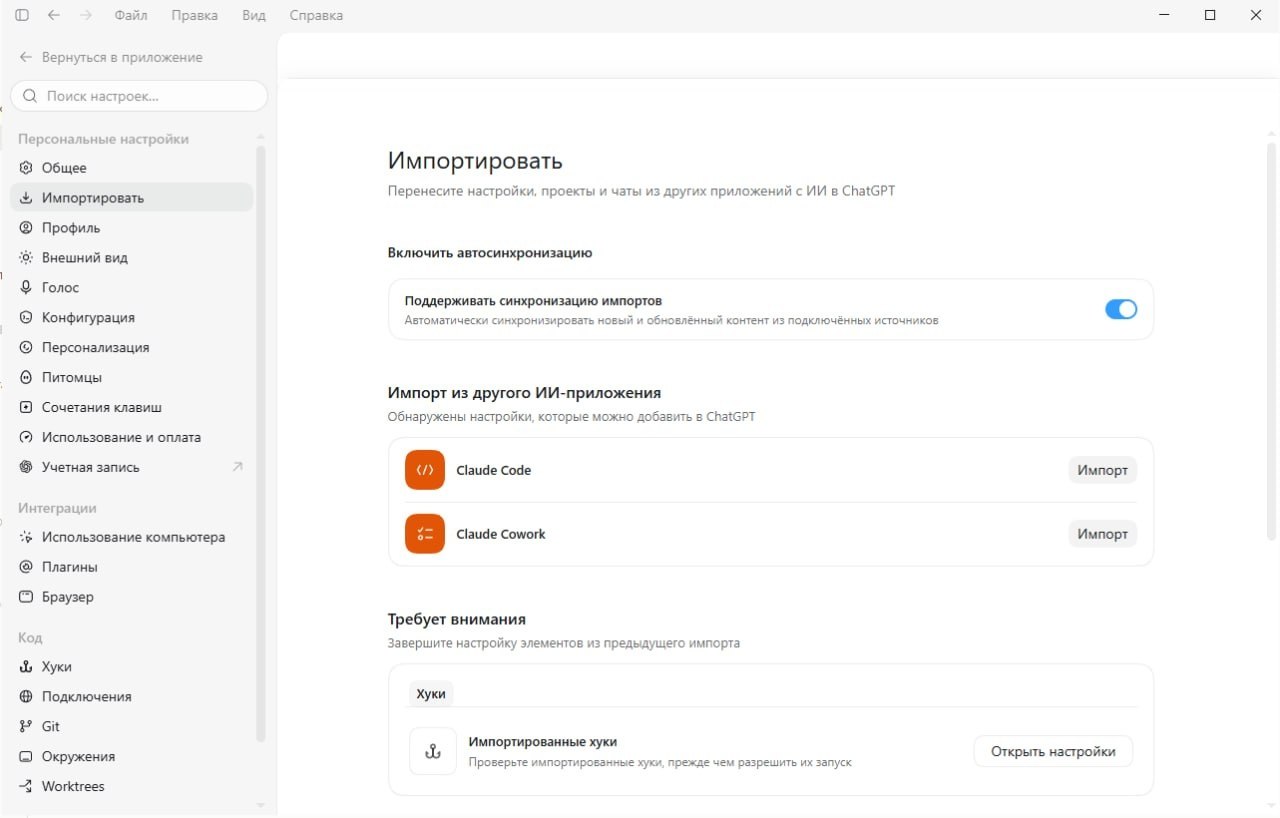Image resolution: width=1280 pixels, height=818 pixels.
Task: Click the orange Claude Code app icon
Action: click(425, 470)
